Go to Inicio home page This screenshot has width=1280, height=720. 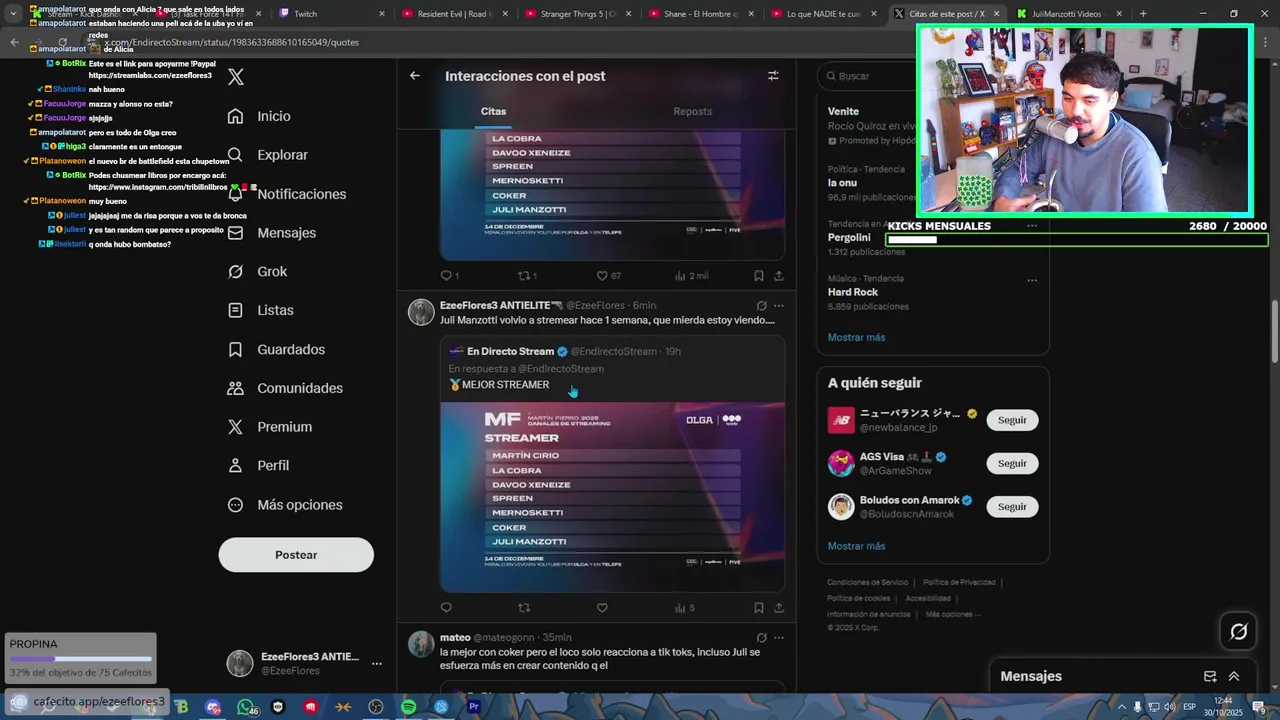coord(259,116)
